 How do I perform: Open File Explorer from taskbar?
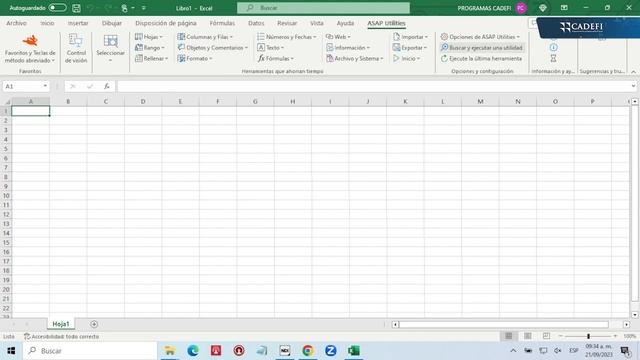click(x=170, y=351)
